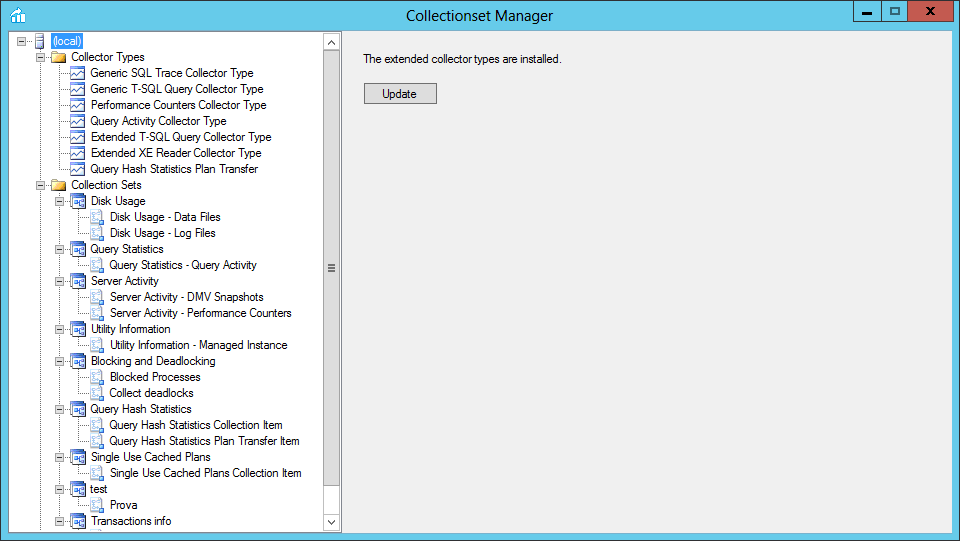Viewport: 960px width, 541px height.
Task: Click the Query Hash Statistics set icon
Action: click(x=78, y=409)
